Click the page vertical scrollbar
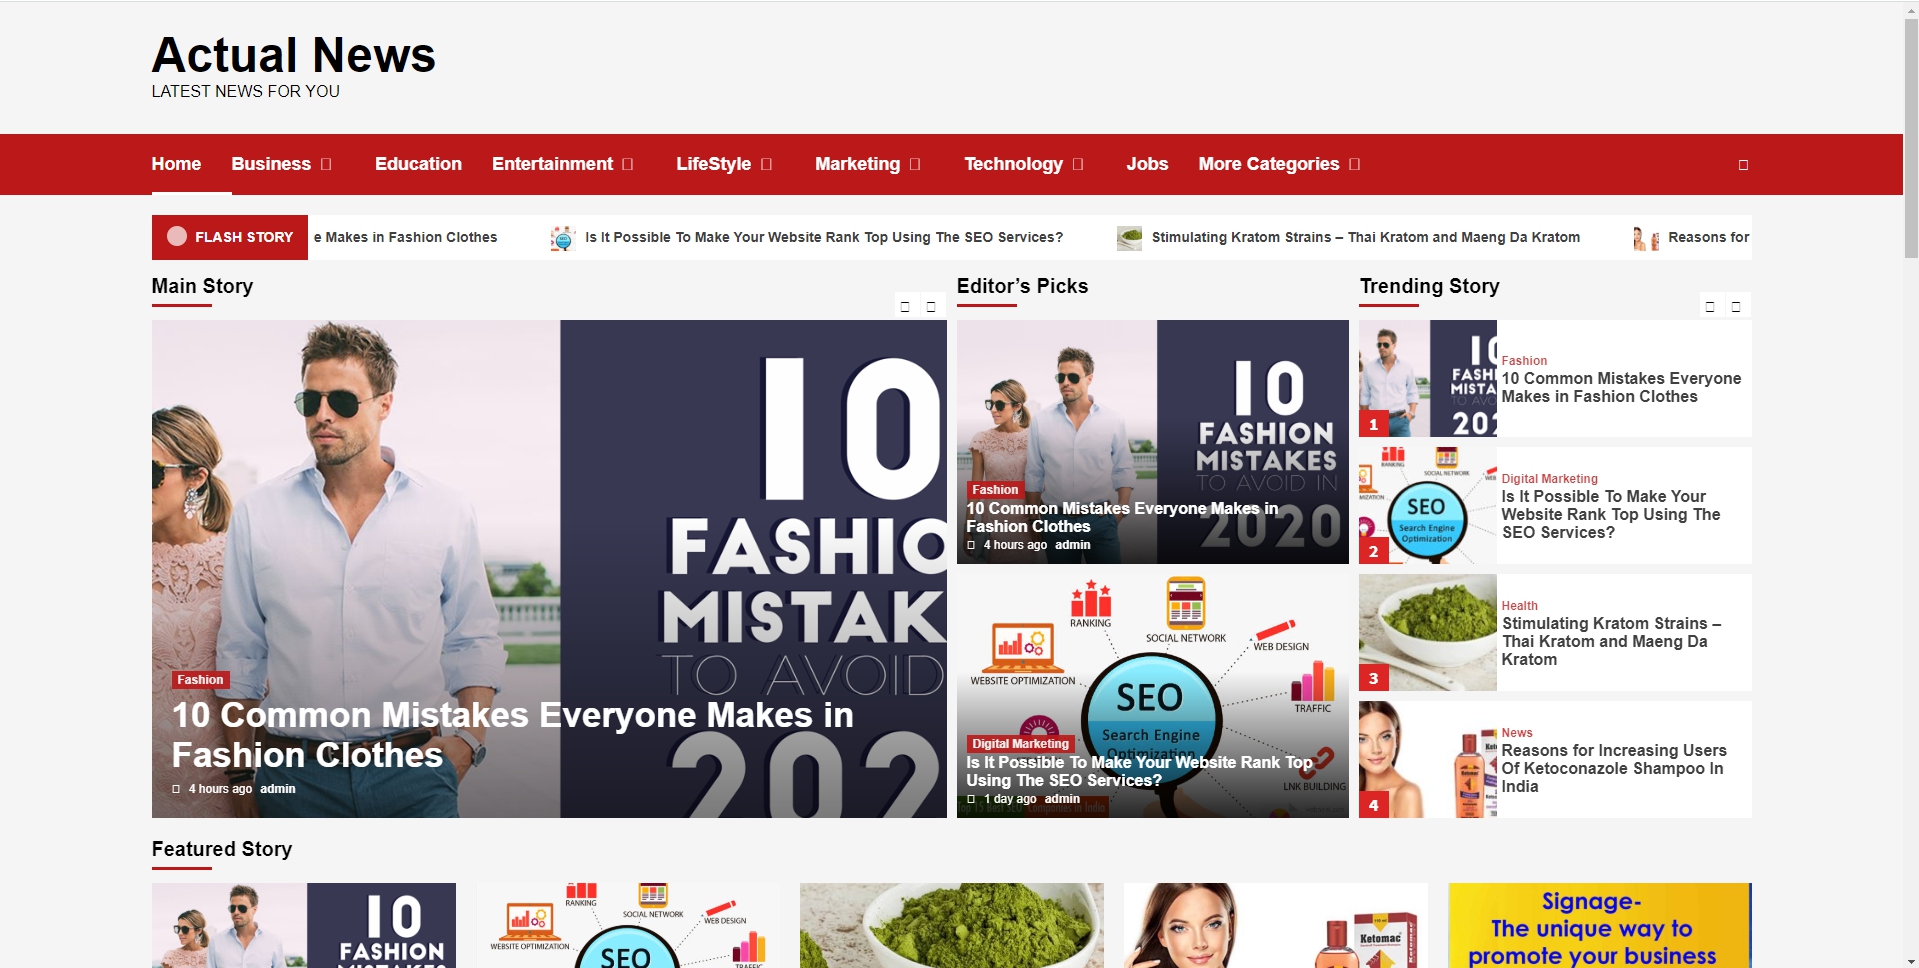This screenshot has height=968, width=1919. tap(1910, 140)
